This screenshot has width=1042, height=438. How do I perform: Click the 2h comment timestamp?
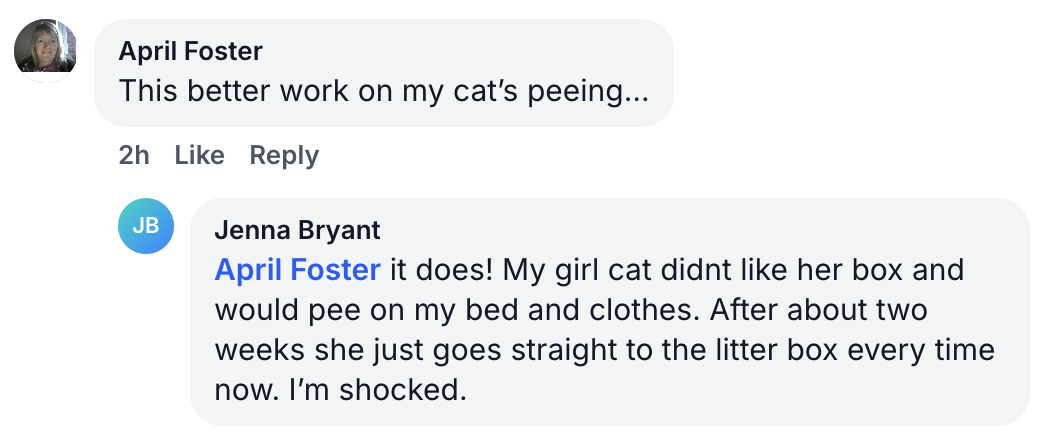pyautogui.click(x=133, y=156)
